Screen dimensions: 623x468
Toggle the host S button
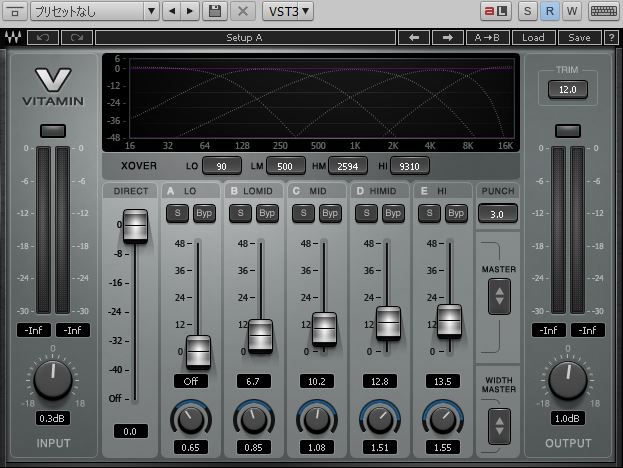pos(527,11)
